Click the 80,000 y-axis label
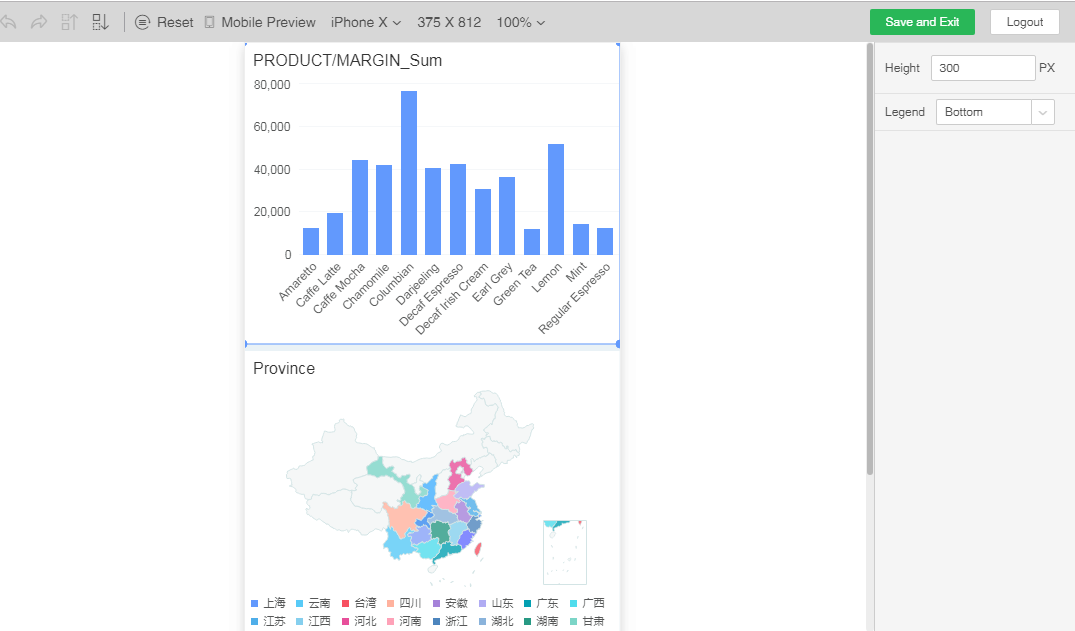Viewport: 1075px width, 631px height. coord(272,84)
